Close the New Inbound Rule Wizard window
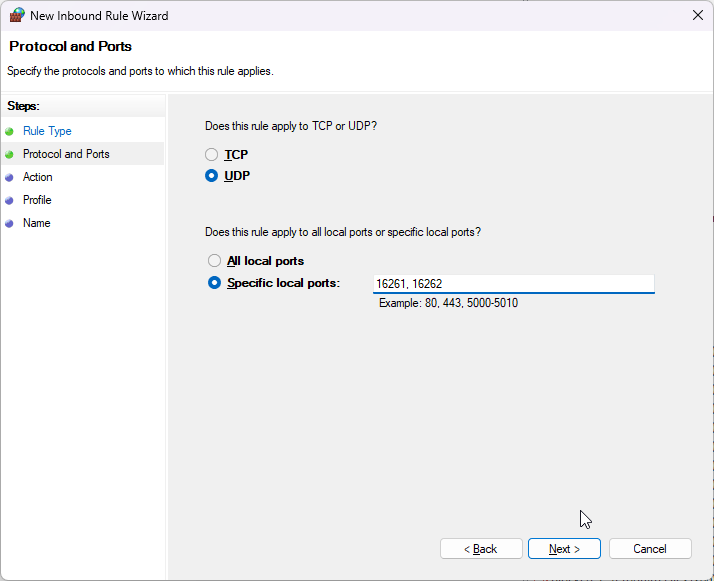The width and height of the screenshot is (714, 581). coord(697,15)
